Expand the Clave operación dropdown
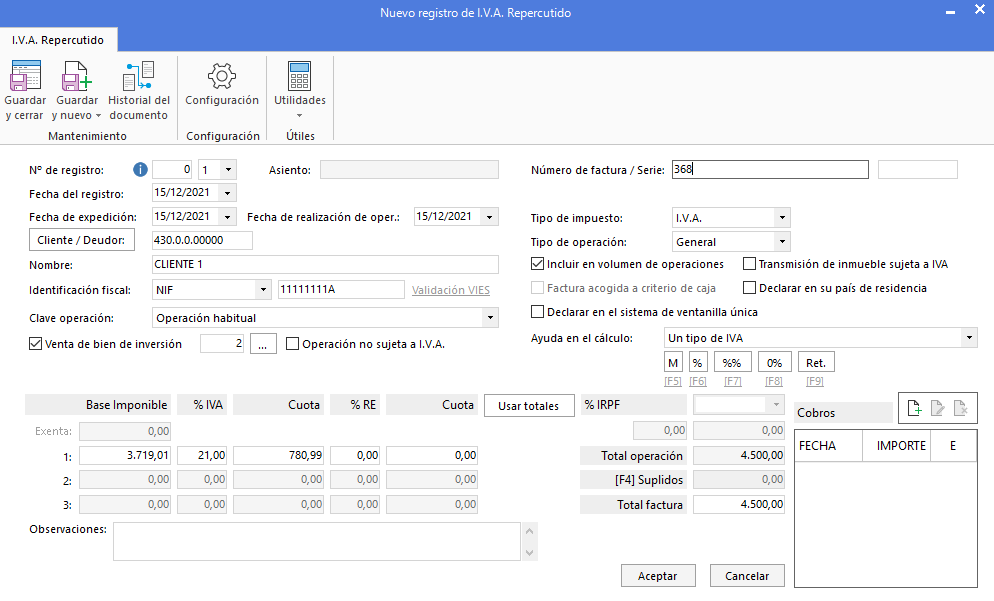This screenshot has width=994, height=601. [x=490, y=318]
